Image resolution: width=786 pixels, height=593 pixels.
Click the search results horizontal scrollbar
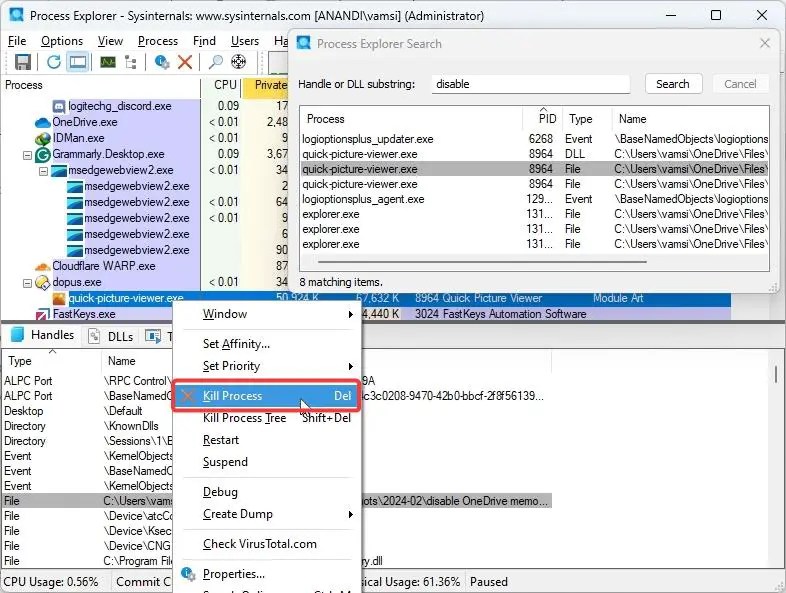pos(482,262)
